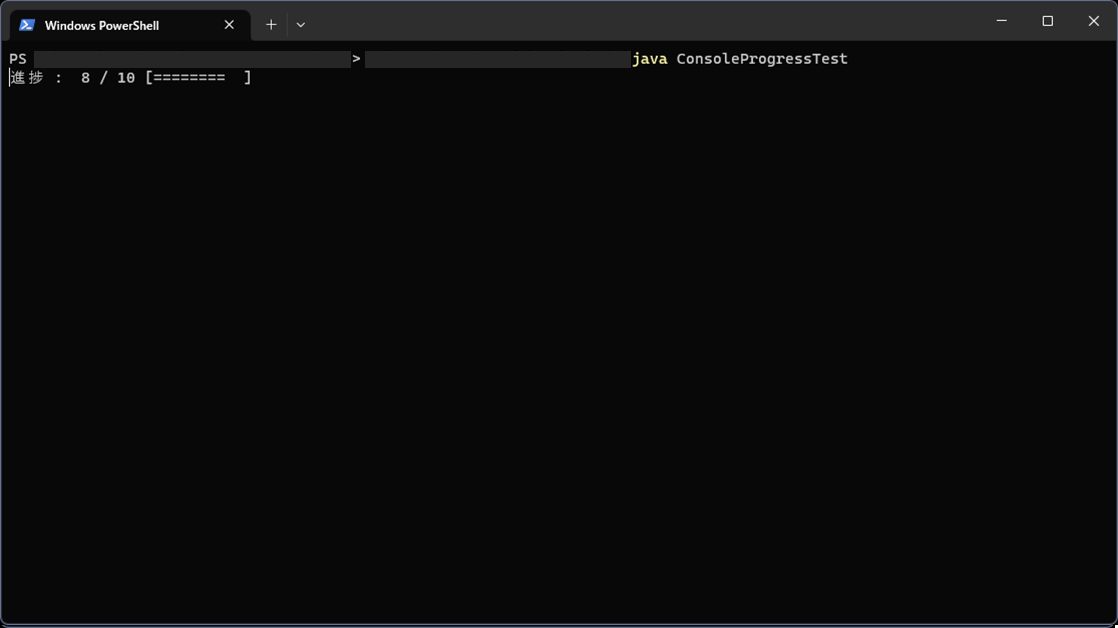Click the '8 / 10' progress count

pyautogui.click(x=108, y=78)
